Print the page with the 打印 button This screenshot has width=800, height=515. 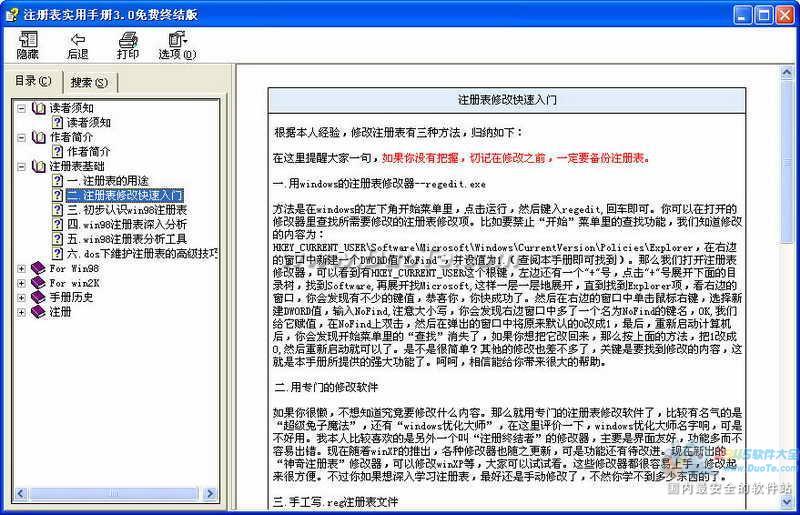pos(128,45)
